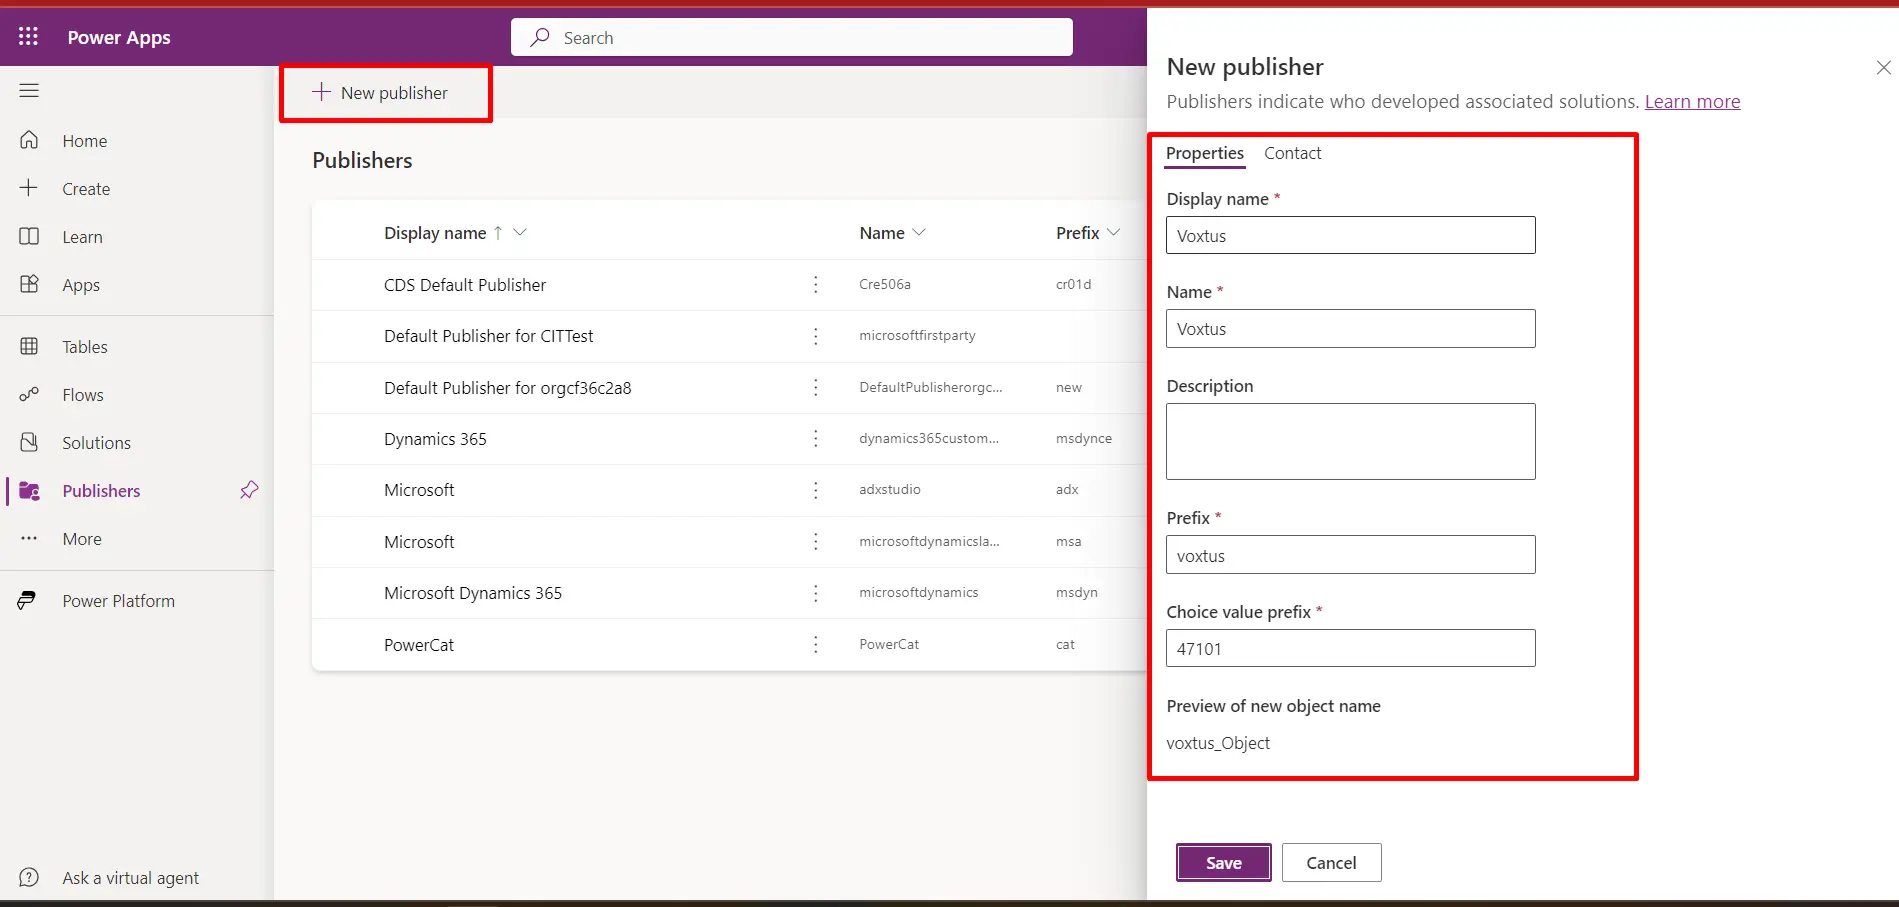
Task: Click the Home icon in sidebar
Action: (x=29, y=140)
